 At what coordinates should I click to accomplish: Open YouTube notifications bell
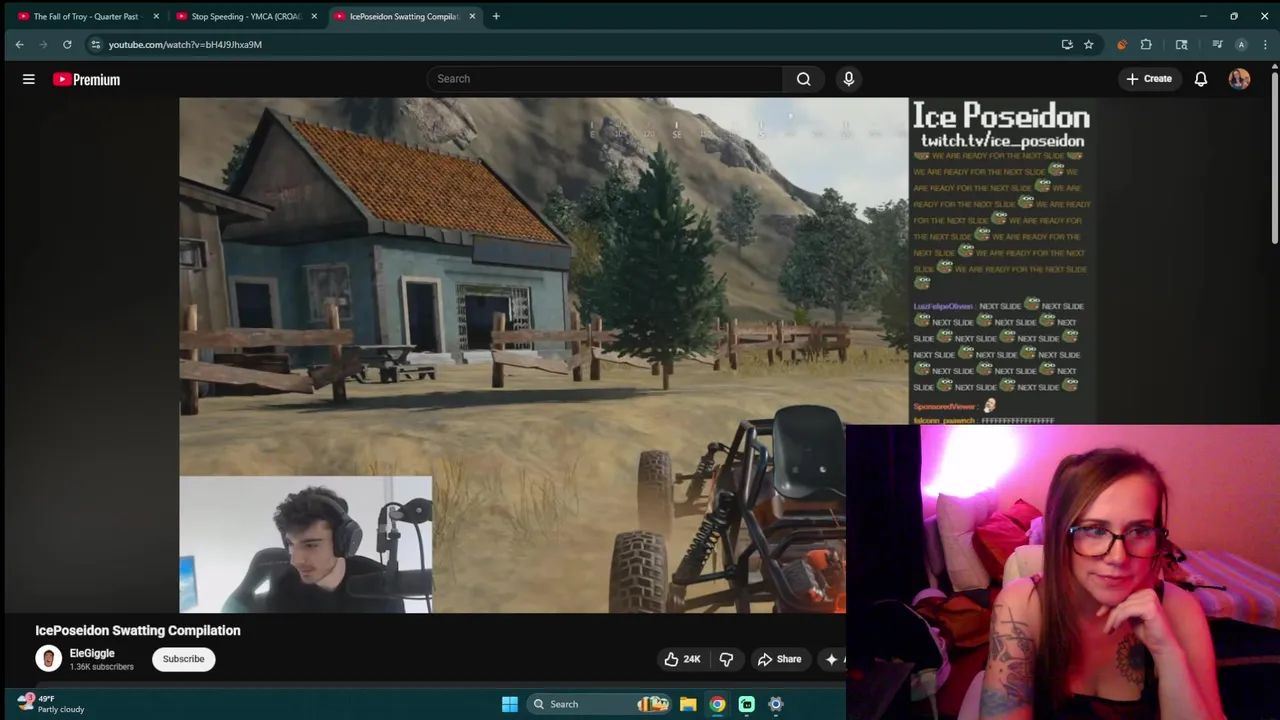1201,79
